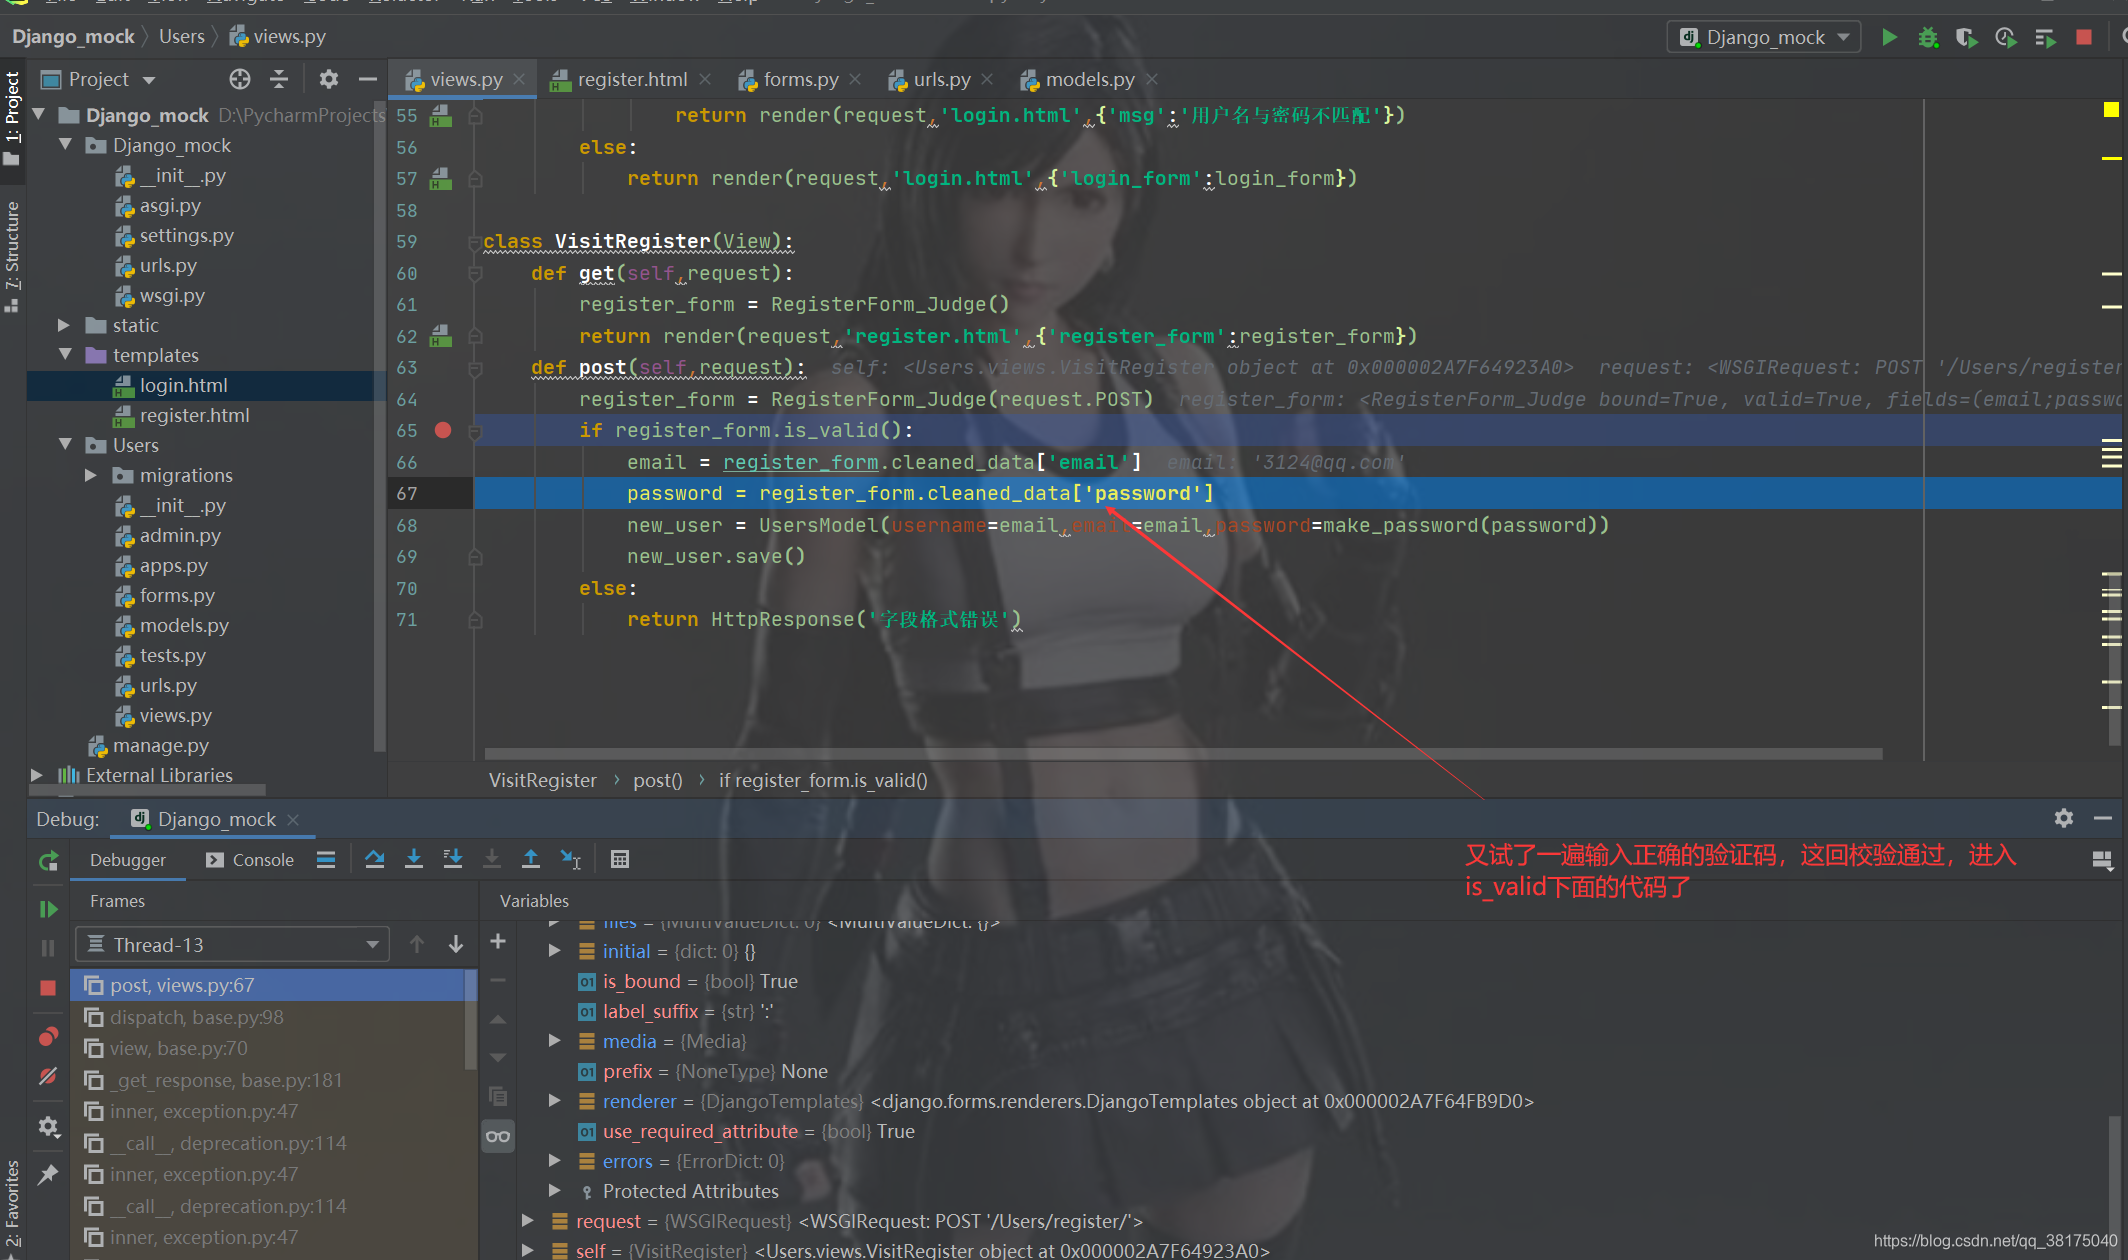Add new watch with plus icon
The width and height of the screenshot is (2128, 1260).
(x=498, y=941)
